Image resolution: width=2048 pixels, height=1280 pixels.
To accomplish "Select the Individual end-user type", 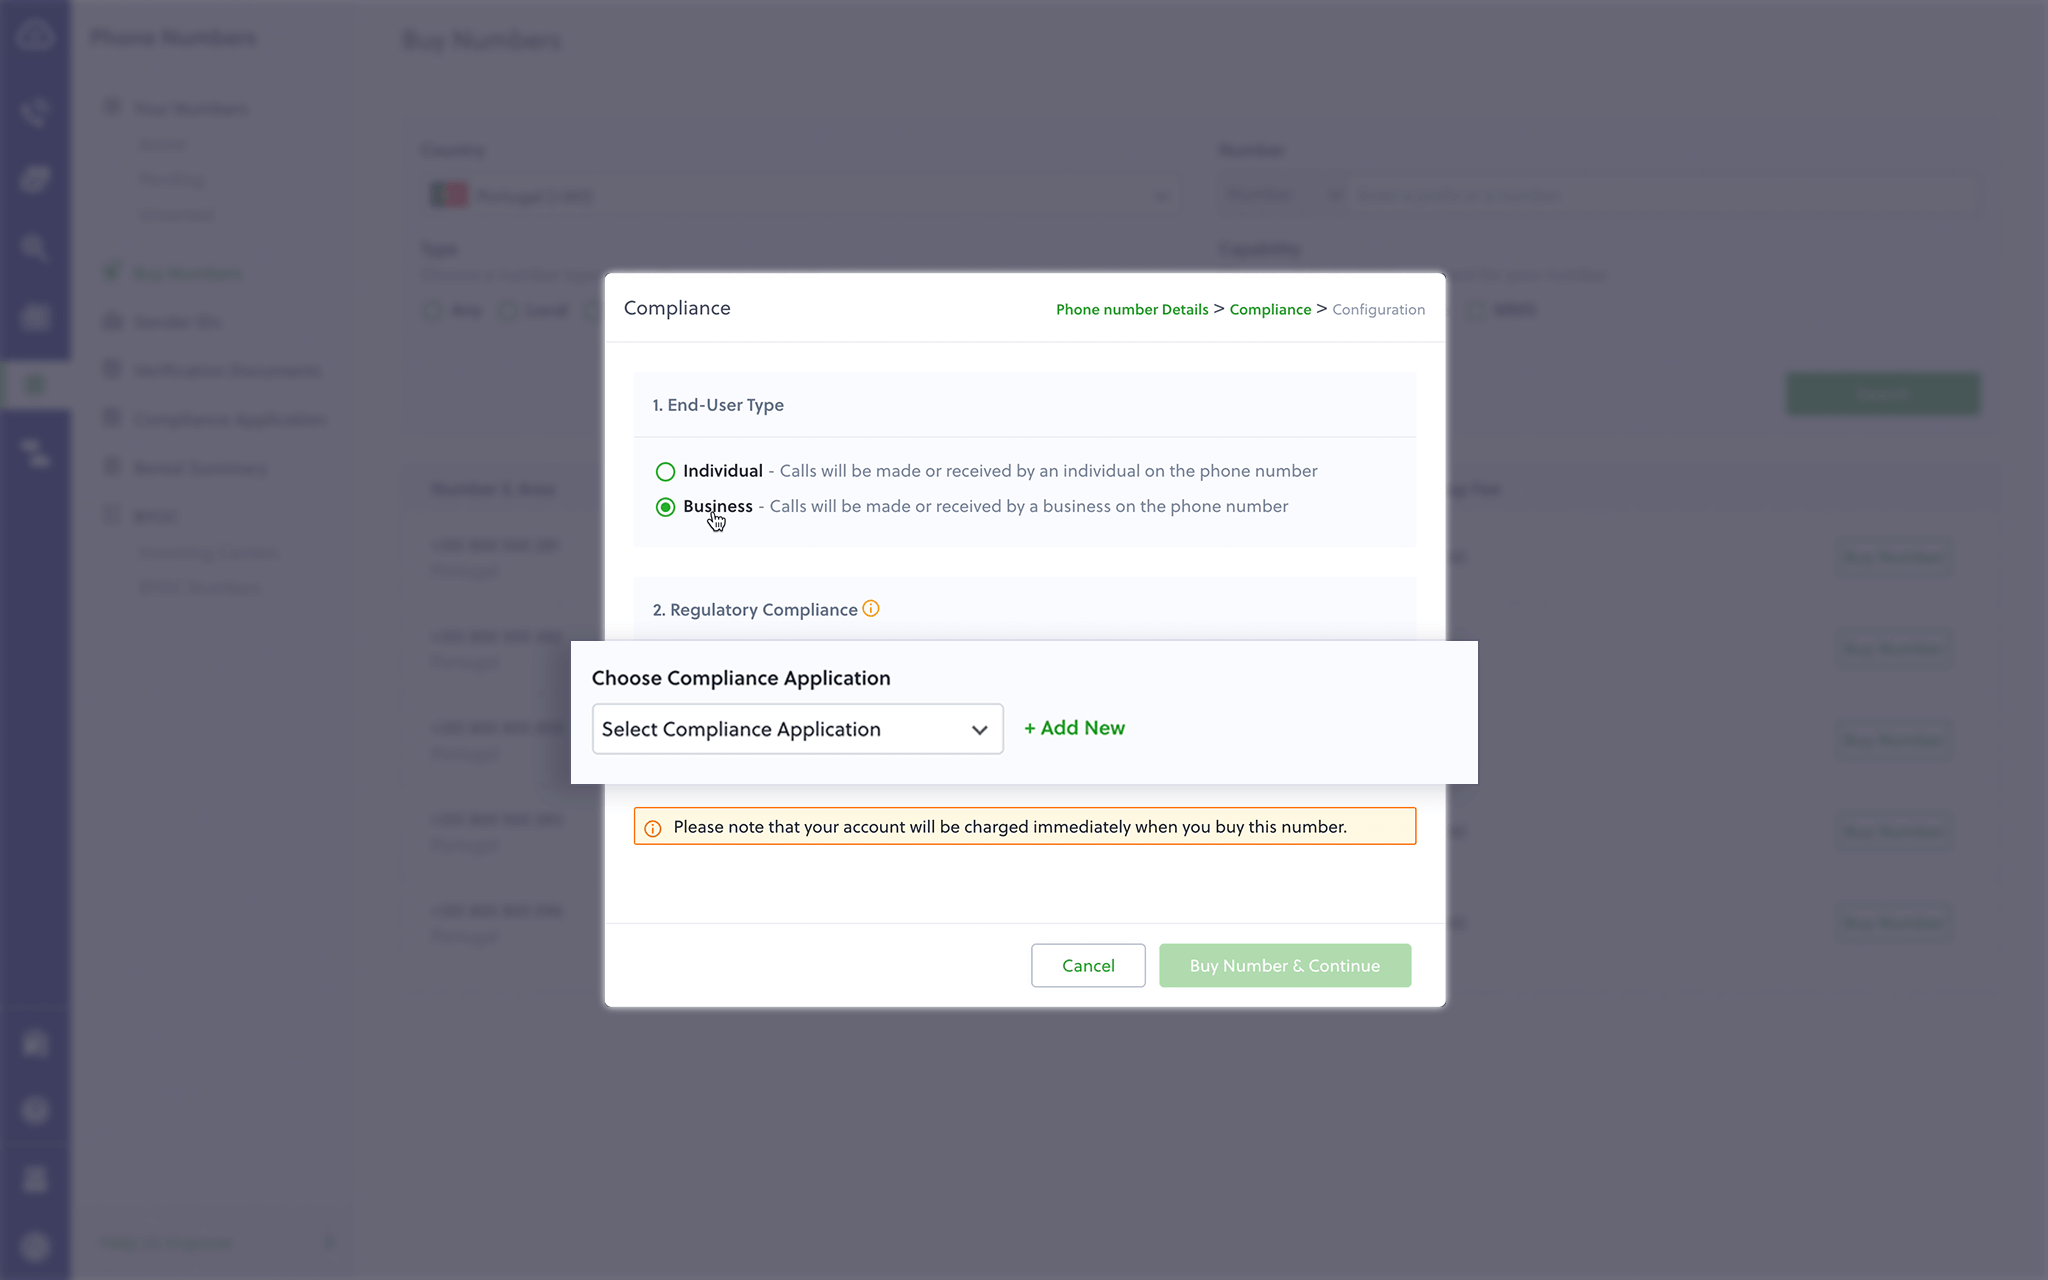I will pos(665,472).
